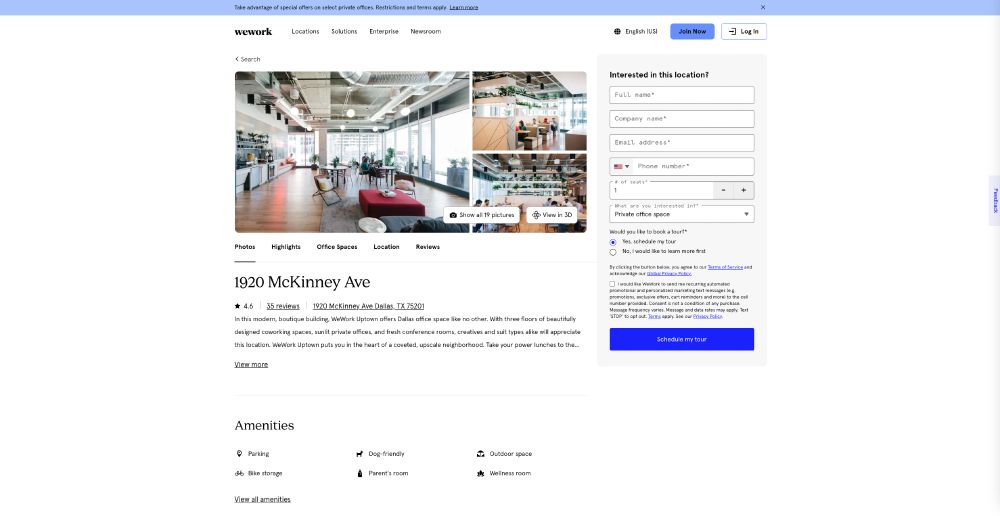Click the Dog-friendly amenity icon
This screenshot has width=1000, height=516.
(360, 454)
